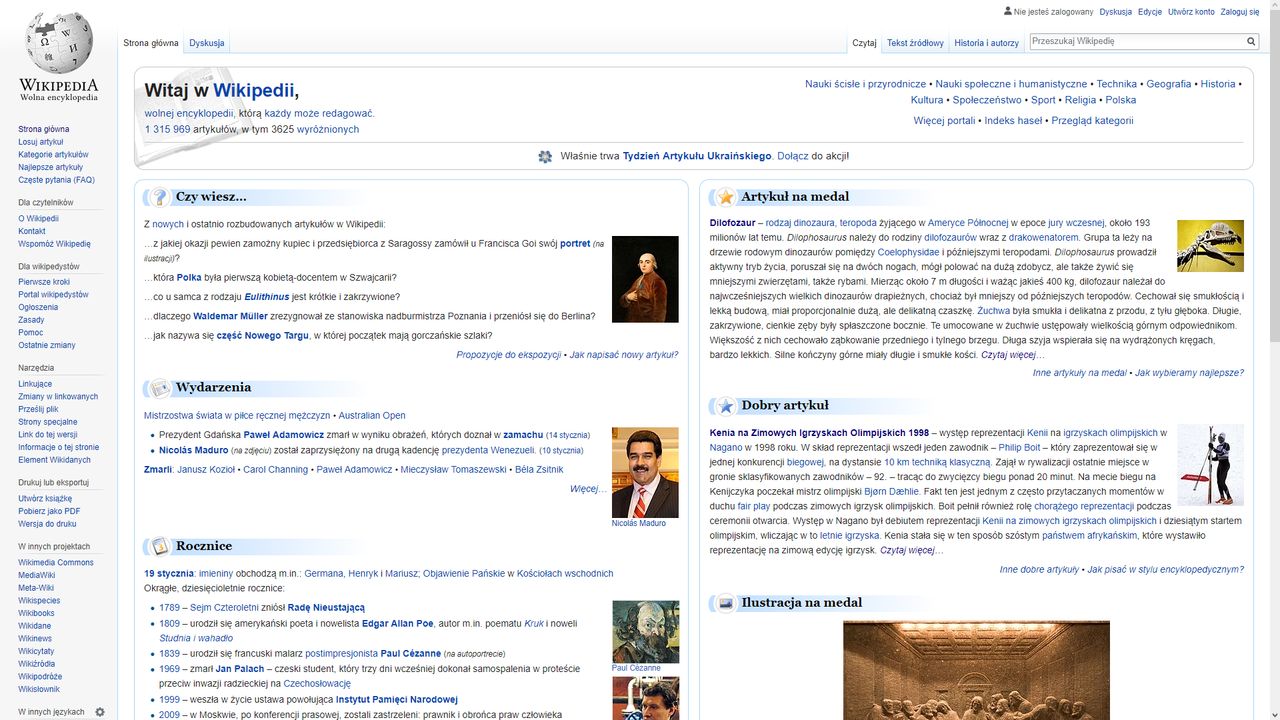Open 'Częste pytania (FAQ)' in the sidebar
This screenshot has width=1280, height=720.
click(56, 180)
